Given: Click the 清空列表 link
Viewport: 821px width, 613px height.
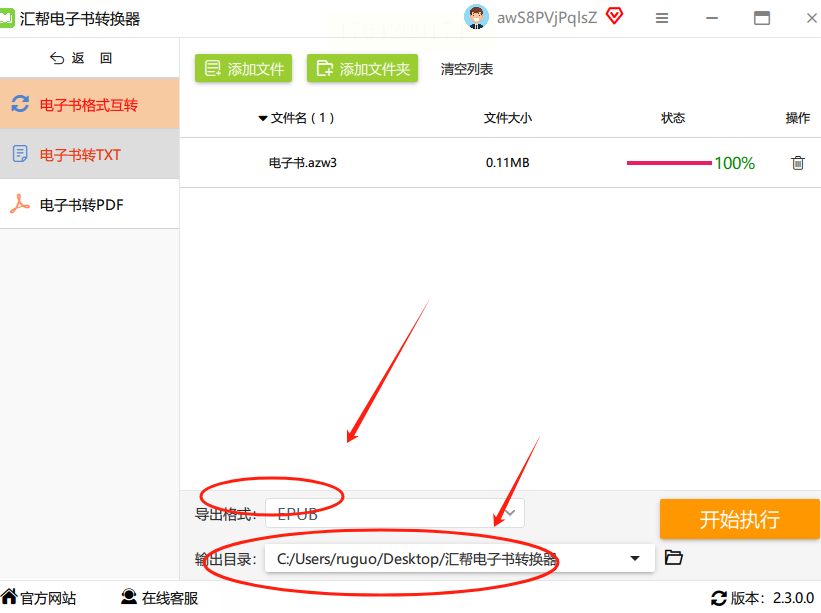Looking at the screenshot, I should [x=467, y=69].
